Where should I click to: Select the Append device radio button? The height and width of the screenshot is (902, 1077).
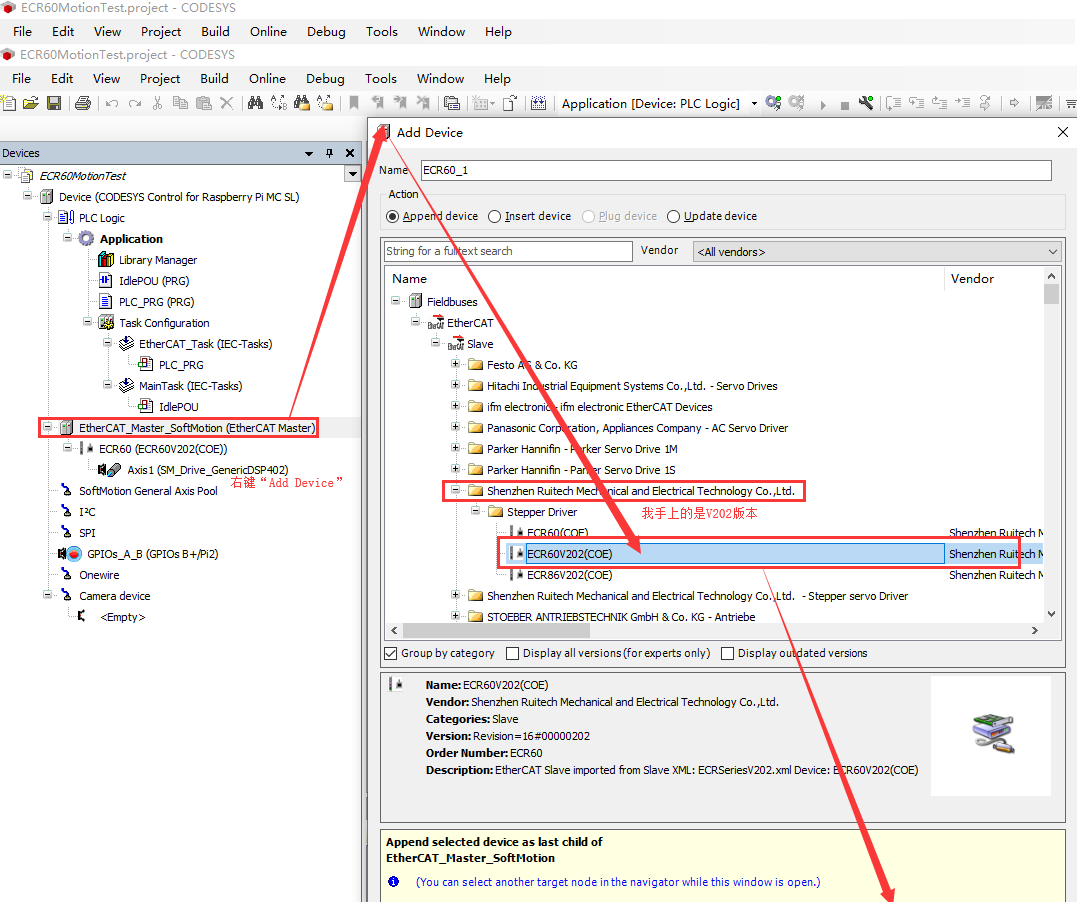pos(392,216)
